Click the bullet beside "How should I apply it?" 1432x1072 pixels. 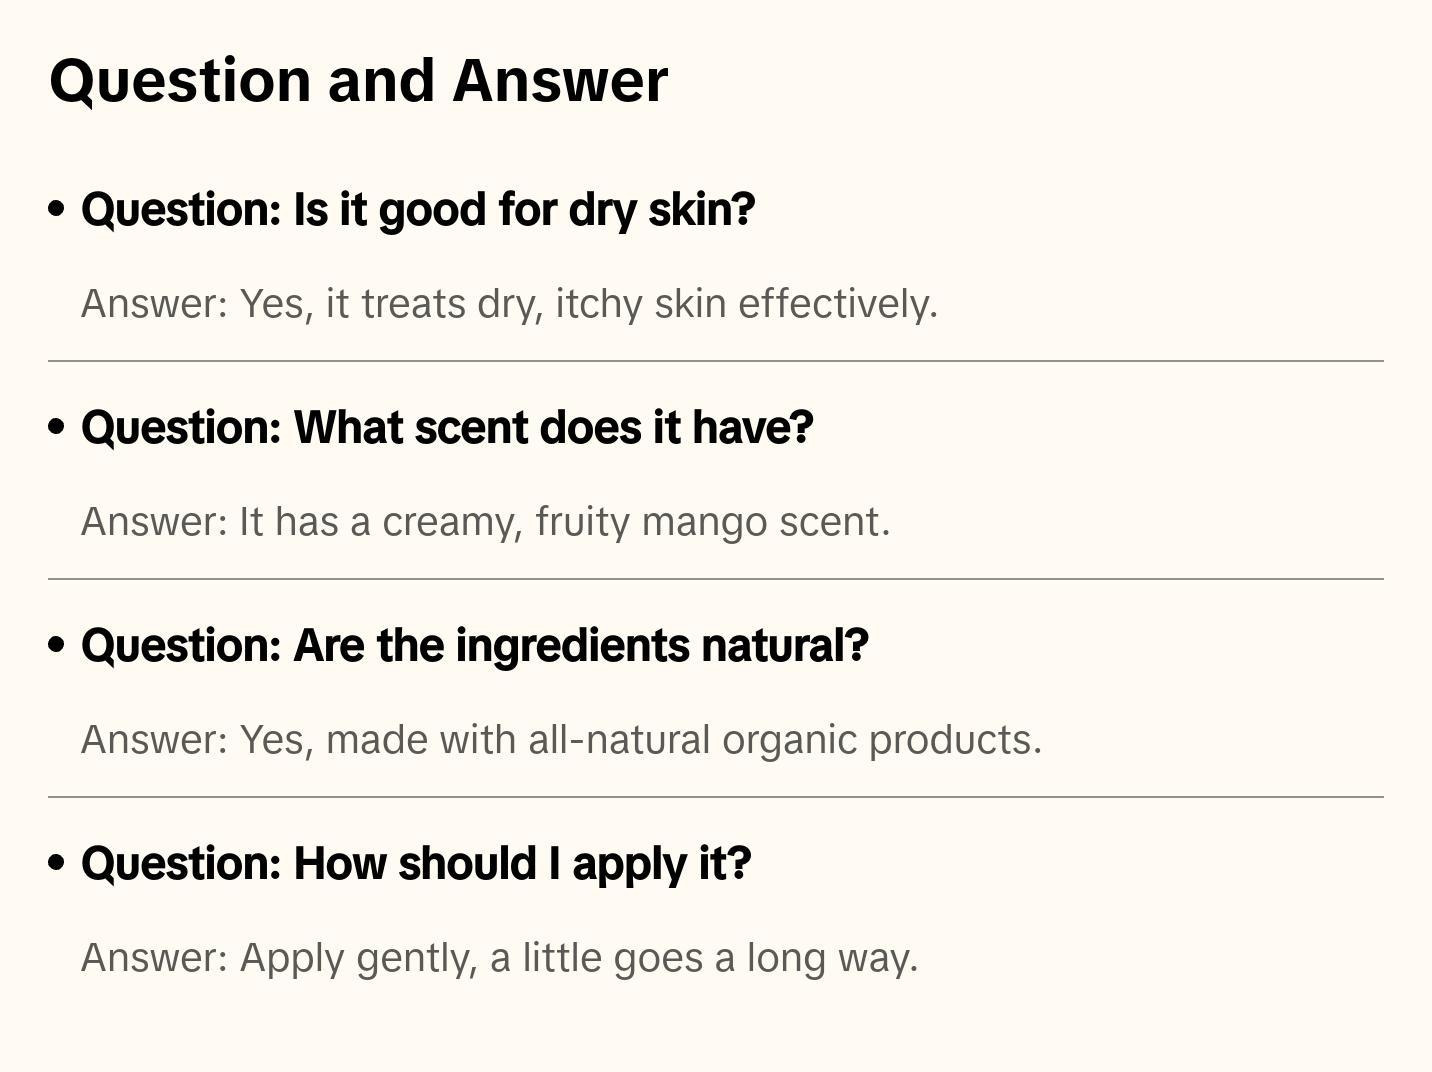[57, 864]
